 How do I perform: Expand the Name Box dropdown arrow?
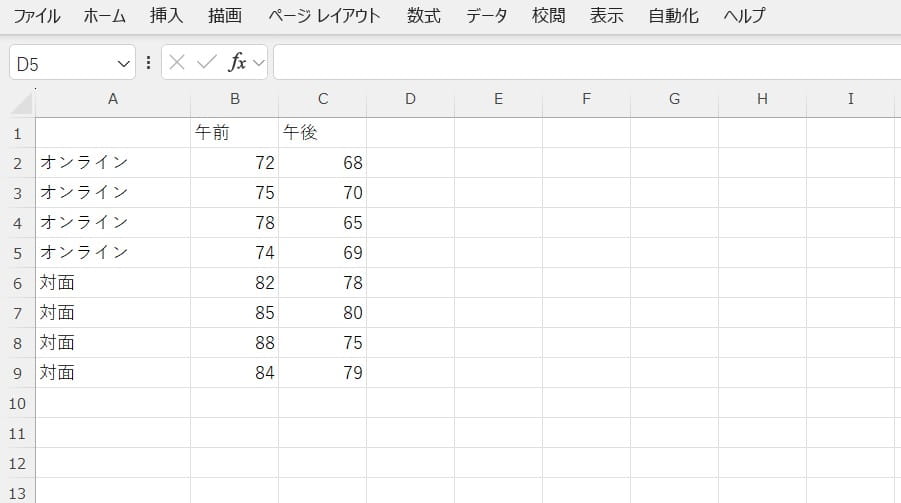point(124,64)
